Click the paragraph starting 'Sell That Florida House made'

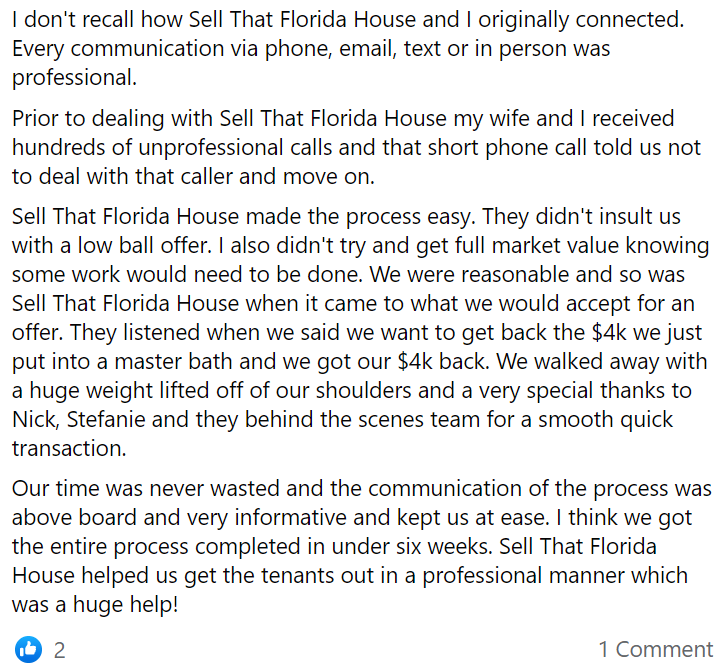click(x=360, y=332)
